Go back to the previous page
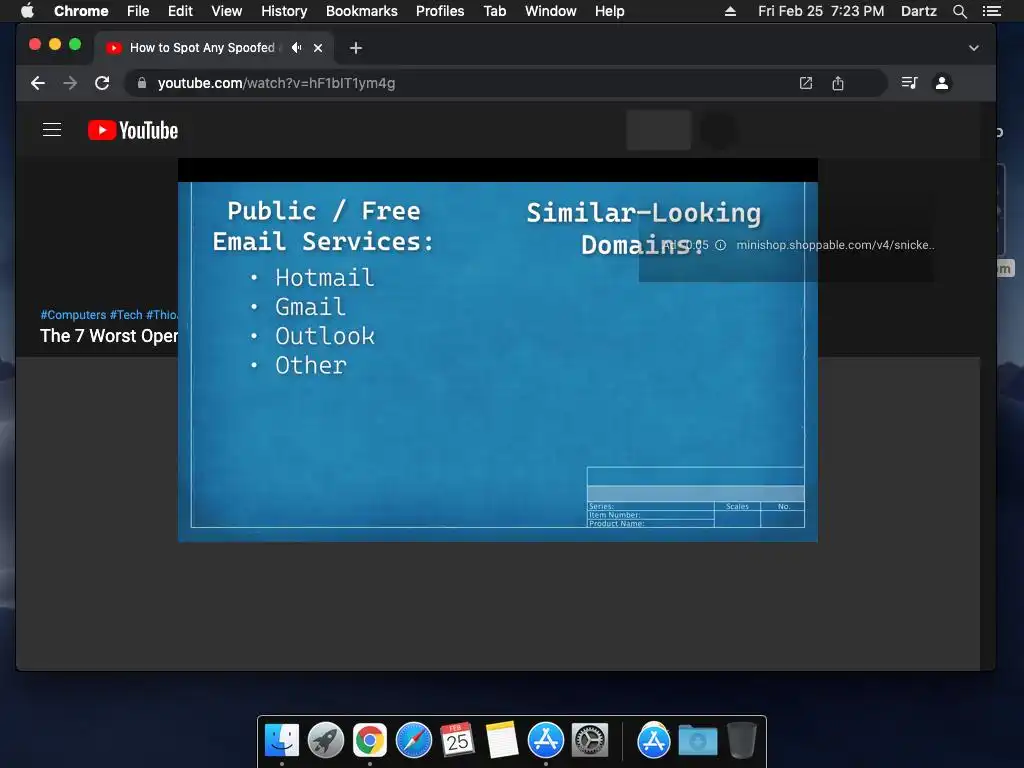The height and width of the screenshot is (768, 1024). (38, 83)
